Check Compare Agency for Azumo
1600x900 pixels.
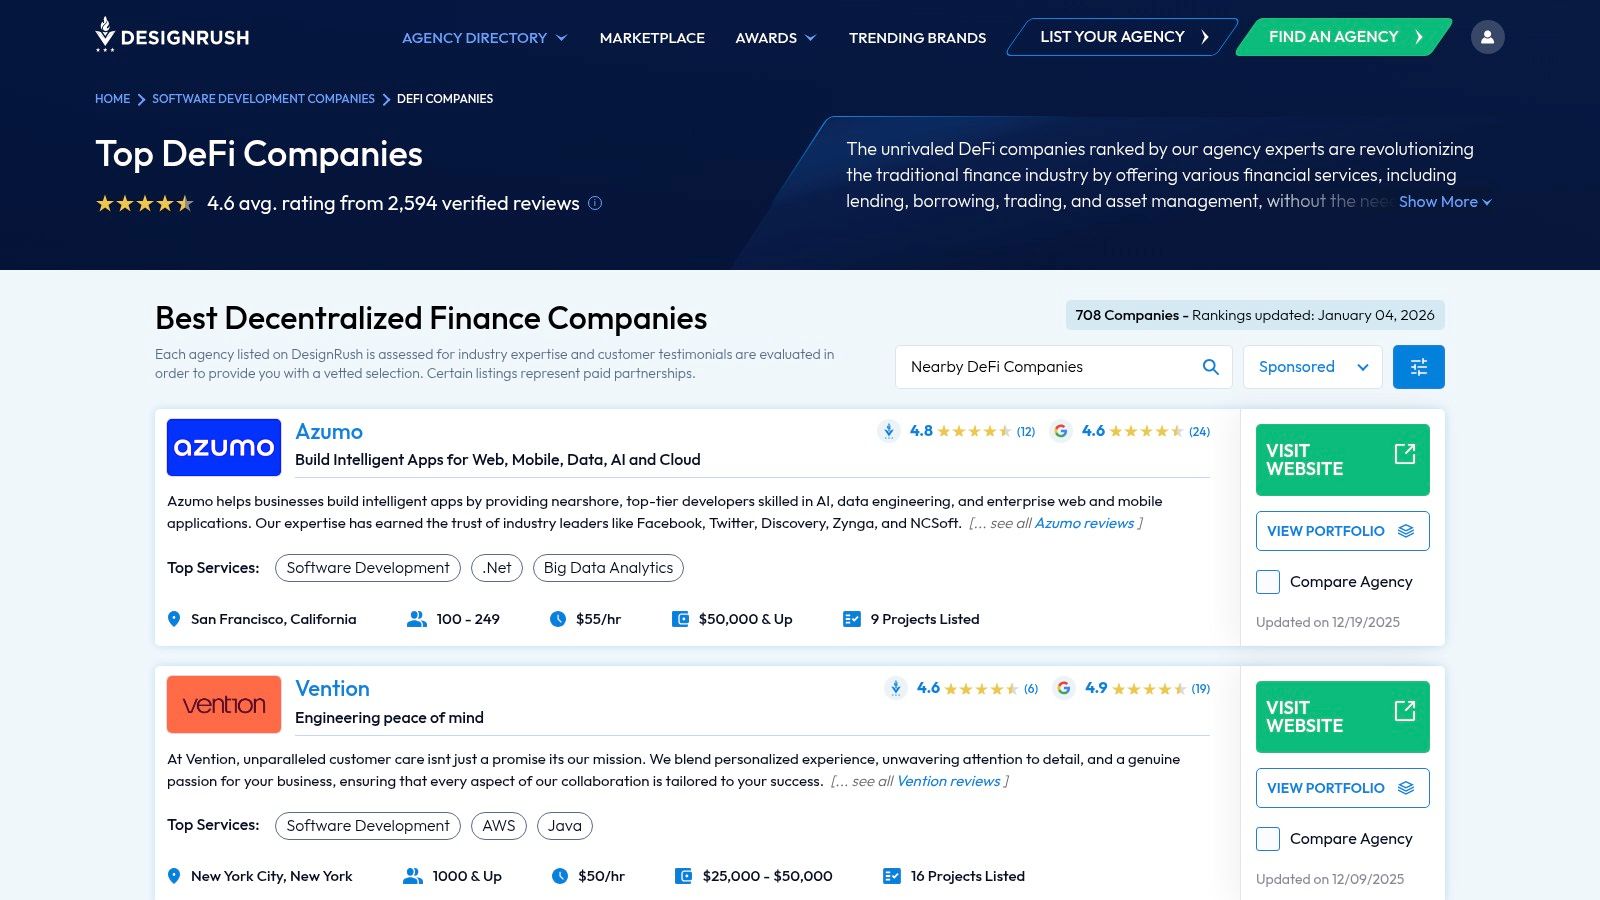1268,582
